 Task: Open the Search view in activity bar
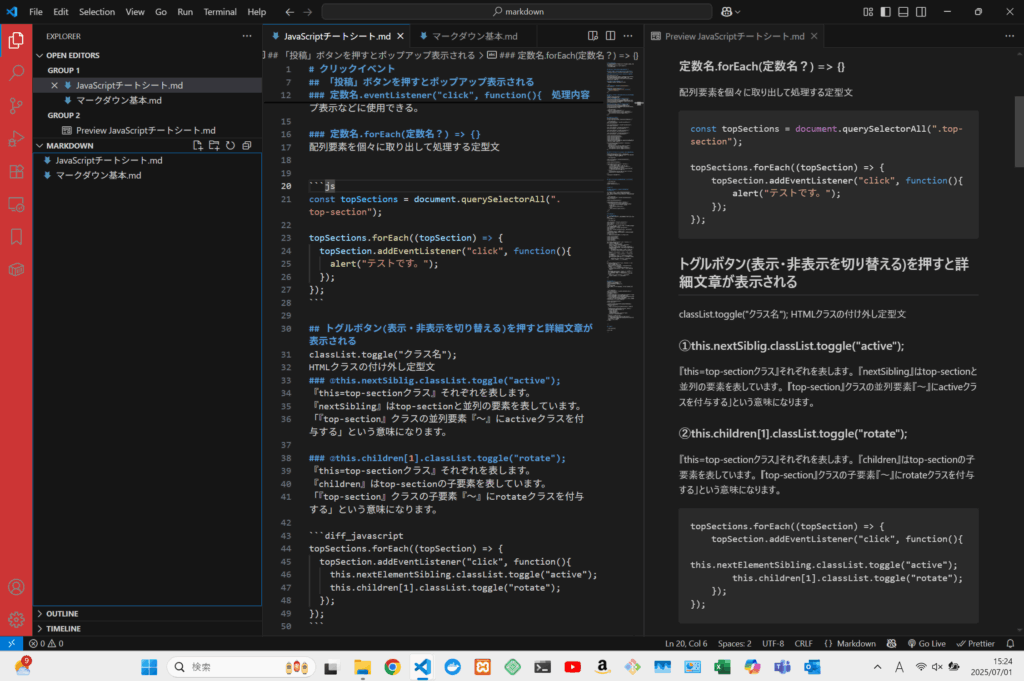pyautogui.click(x=16, y=72)
